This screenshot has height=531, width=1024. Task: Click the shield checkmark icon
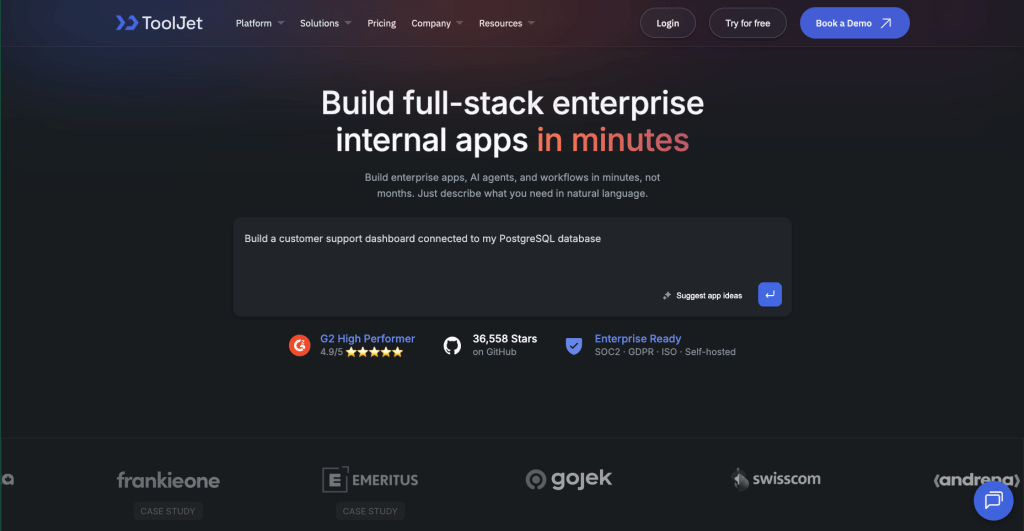coord(573,346)
